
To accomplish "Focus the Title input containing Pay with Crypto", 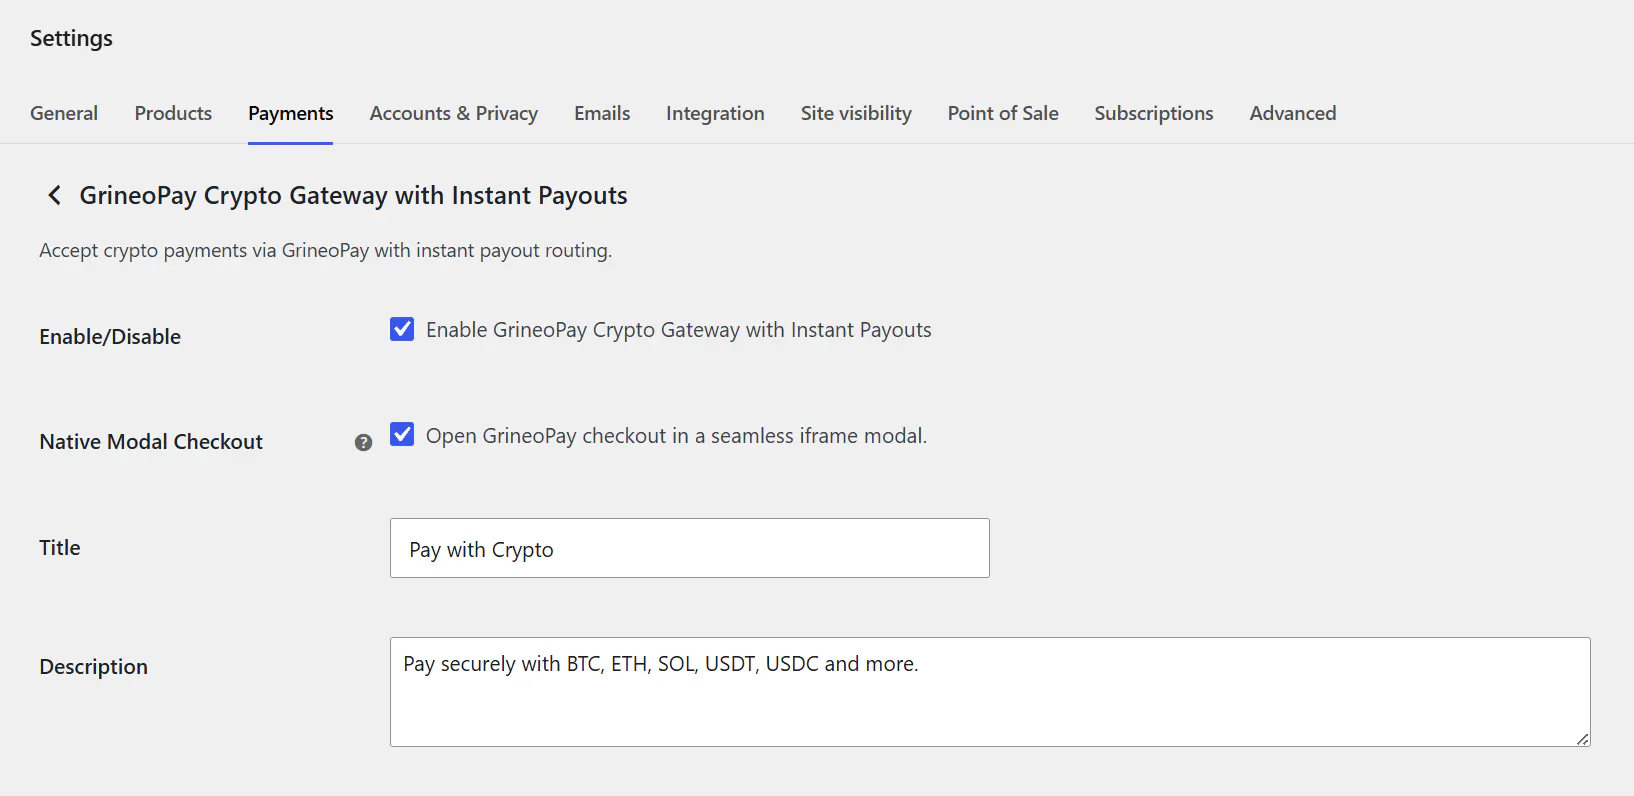I will click(690, 548).
